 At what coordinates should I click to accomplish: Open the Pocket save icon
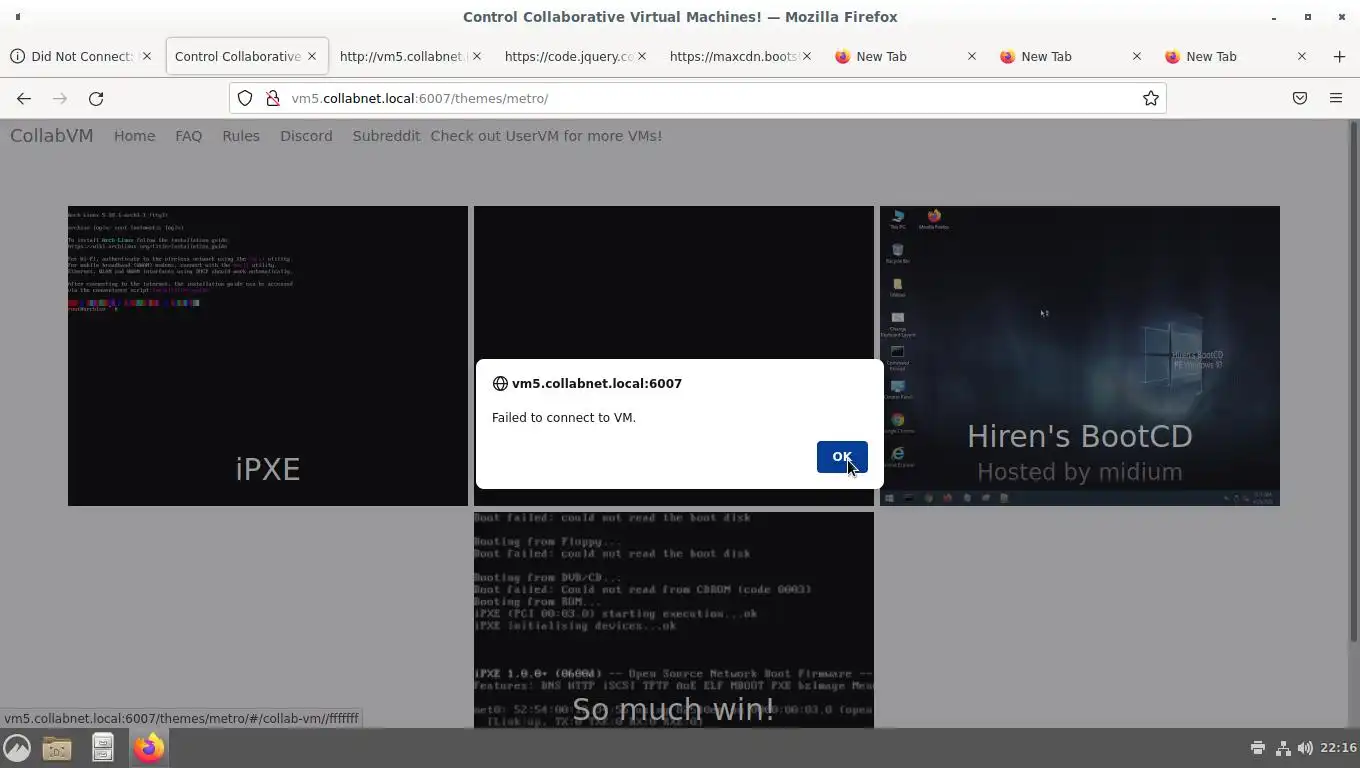pyautogui.click(x=1300, y=98)
